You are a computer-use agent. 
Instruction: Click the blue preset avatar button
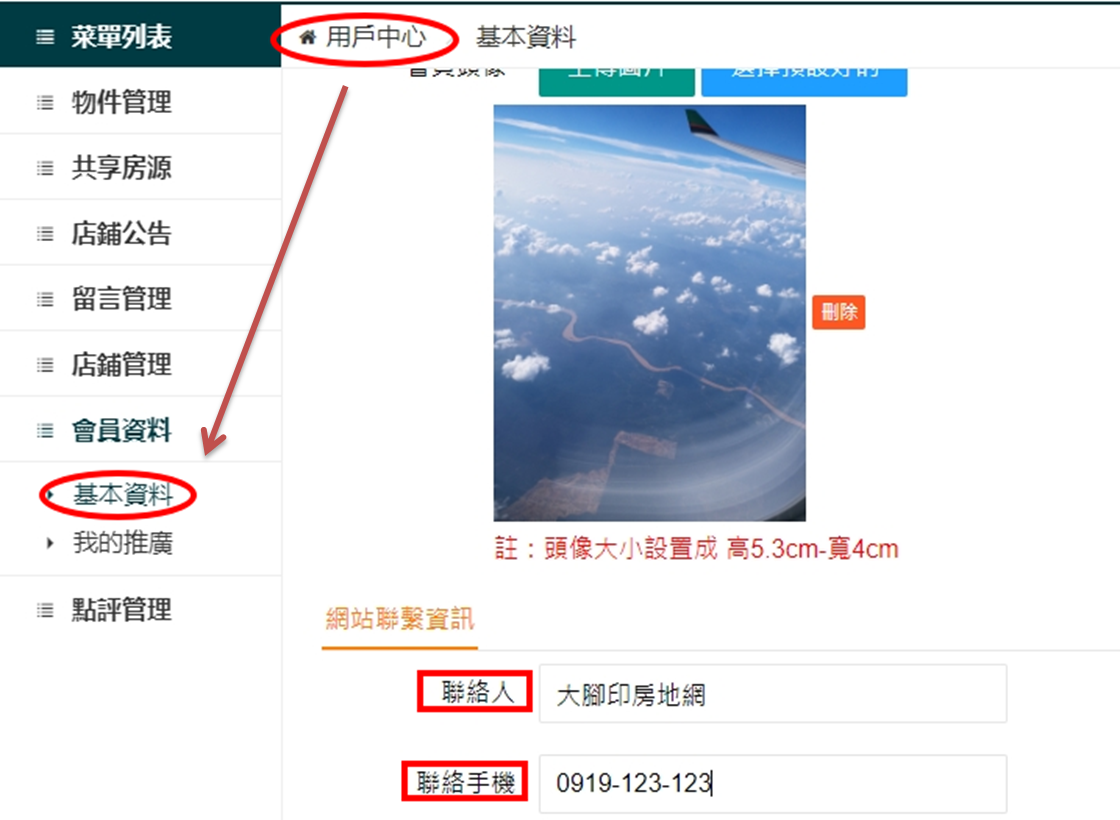804,81
